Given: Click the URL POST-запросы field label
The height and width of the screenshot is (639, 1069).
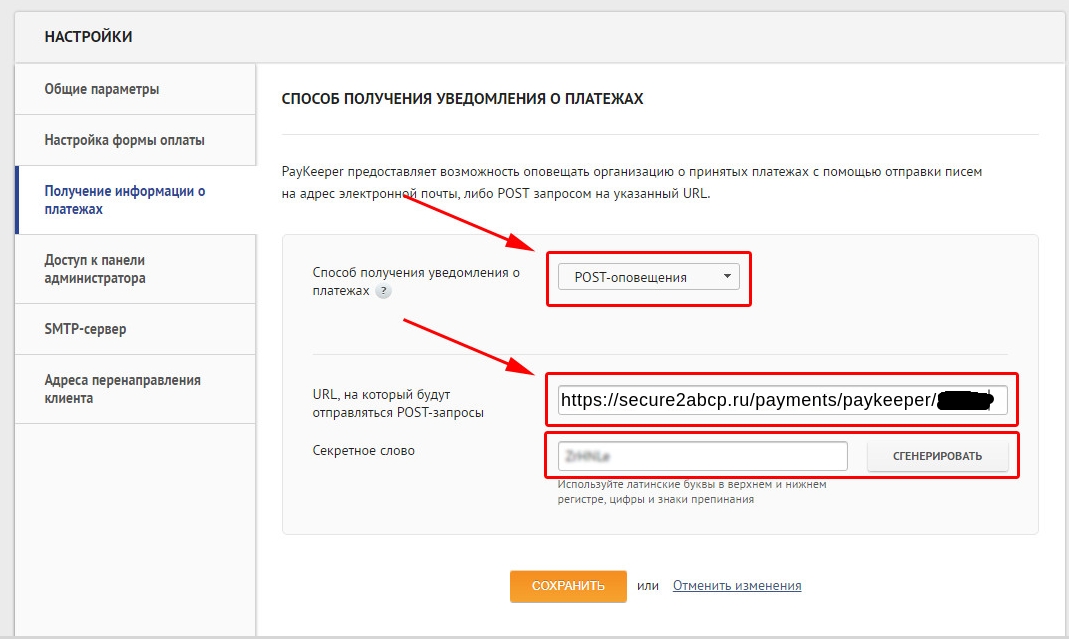Looking at the screenshot, I should point(398,403).
